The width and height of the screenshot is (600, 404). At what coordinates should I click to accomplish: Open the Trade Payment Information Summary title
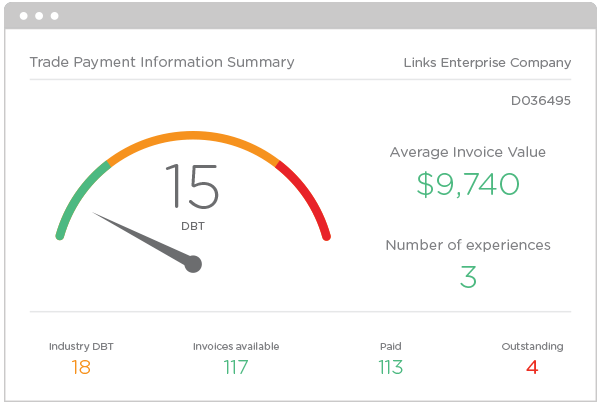(162, 62)
